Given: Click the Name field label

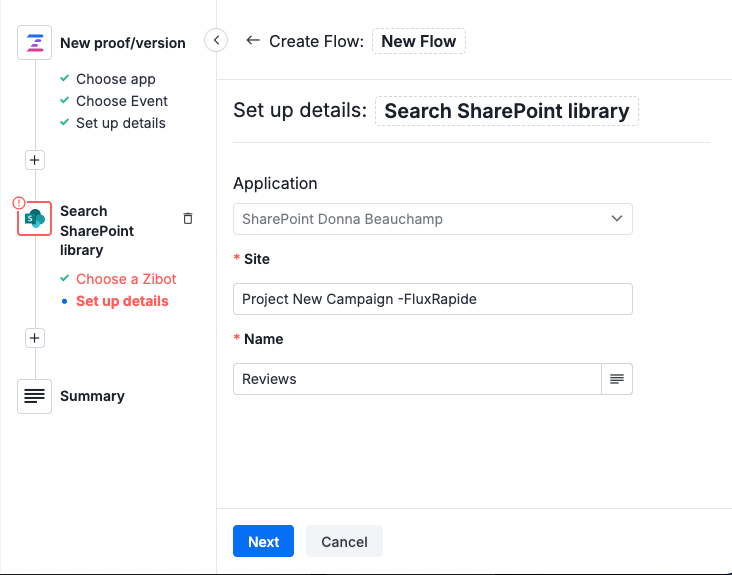Looking at the screenshot, I should (x=263, y=339).
